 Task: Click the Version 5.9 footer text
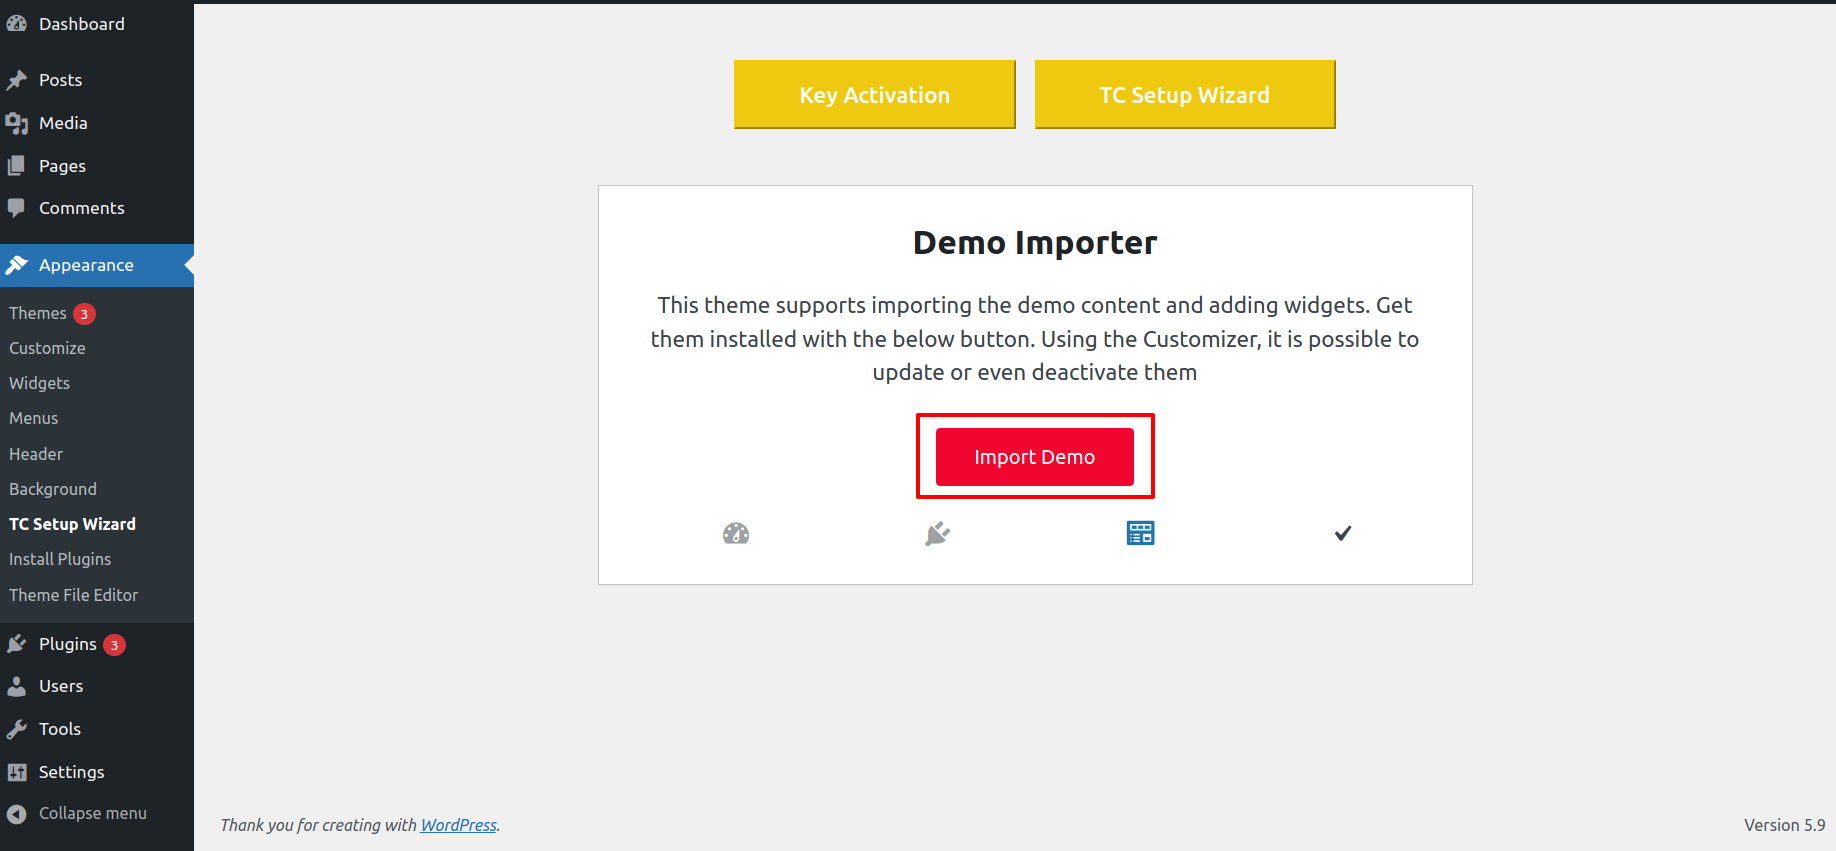pyautogui.click(x=1785, y=825)
